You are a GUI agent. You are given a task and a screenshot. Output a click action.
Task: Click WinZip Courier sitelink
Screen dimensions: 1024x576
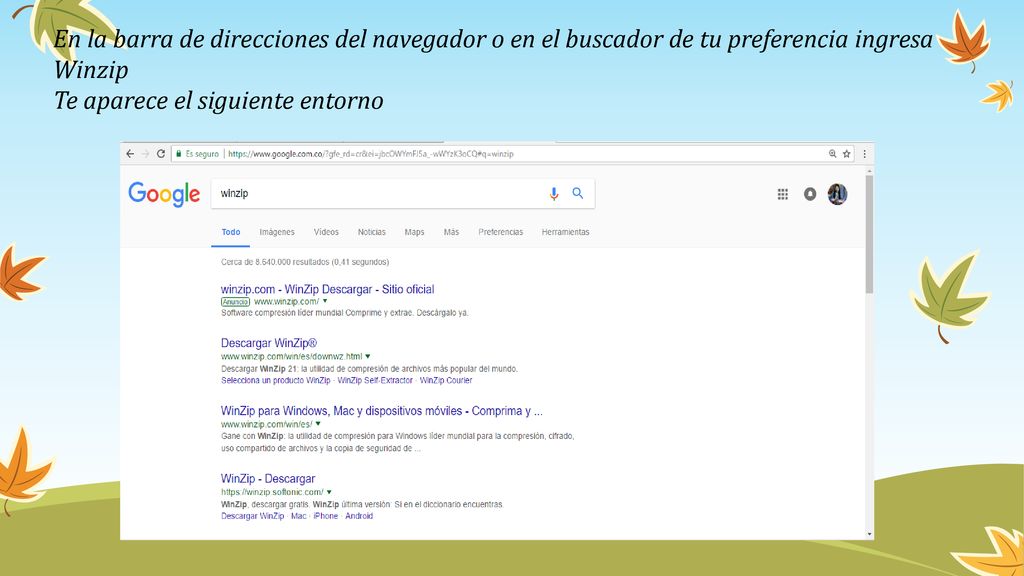[446, 380]
